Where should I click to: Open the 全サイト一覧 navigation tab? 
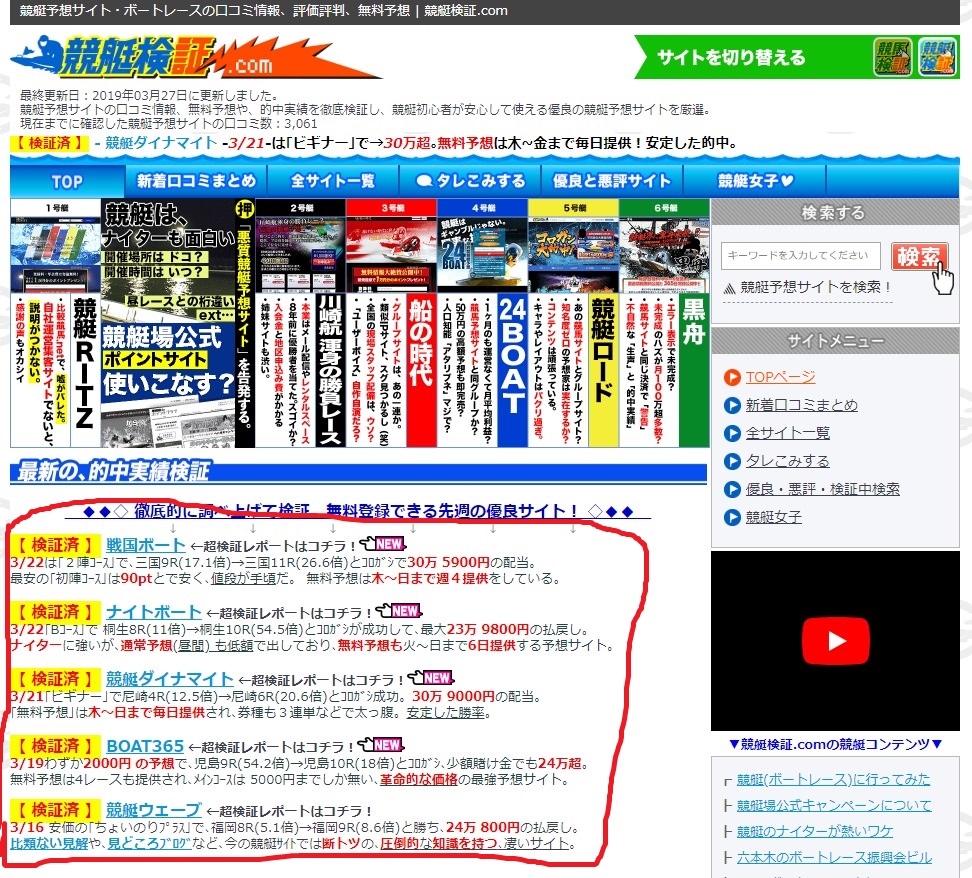click(x=333, y=181)
